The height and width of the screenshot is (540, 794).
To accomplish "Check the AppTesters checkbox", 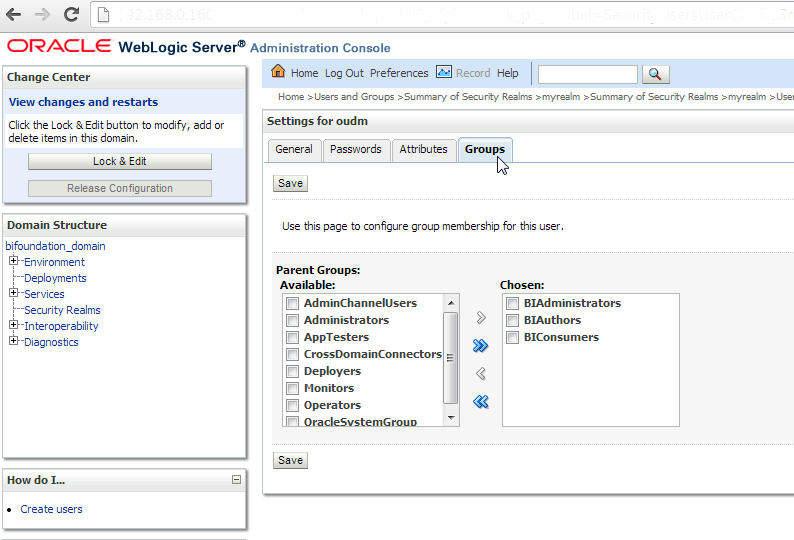I will 292,337.
